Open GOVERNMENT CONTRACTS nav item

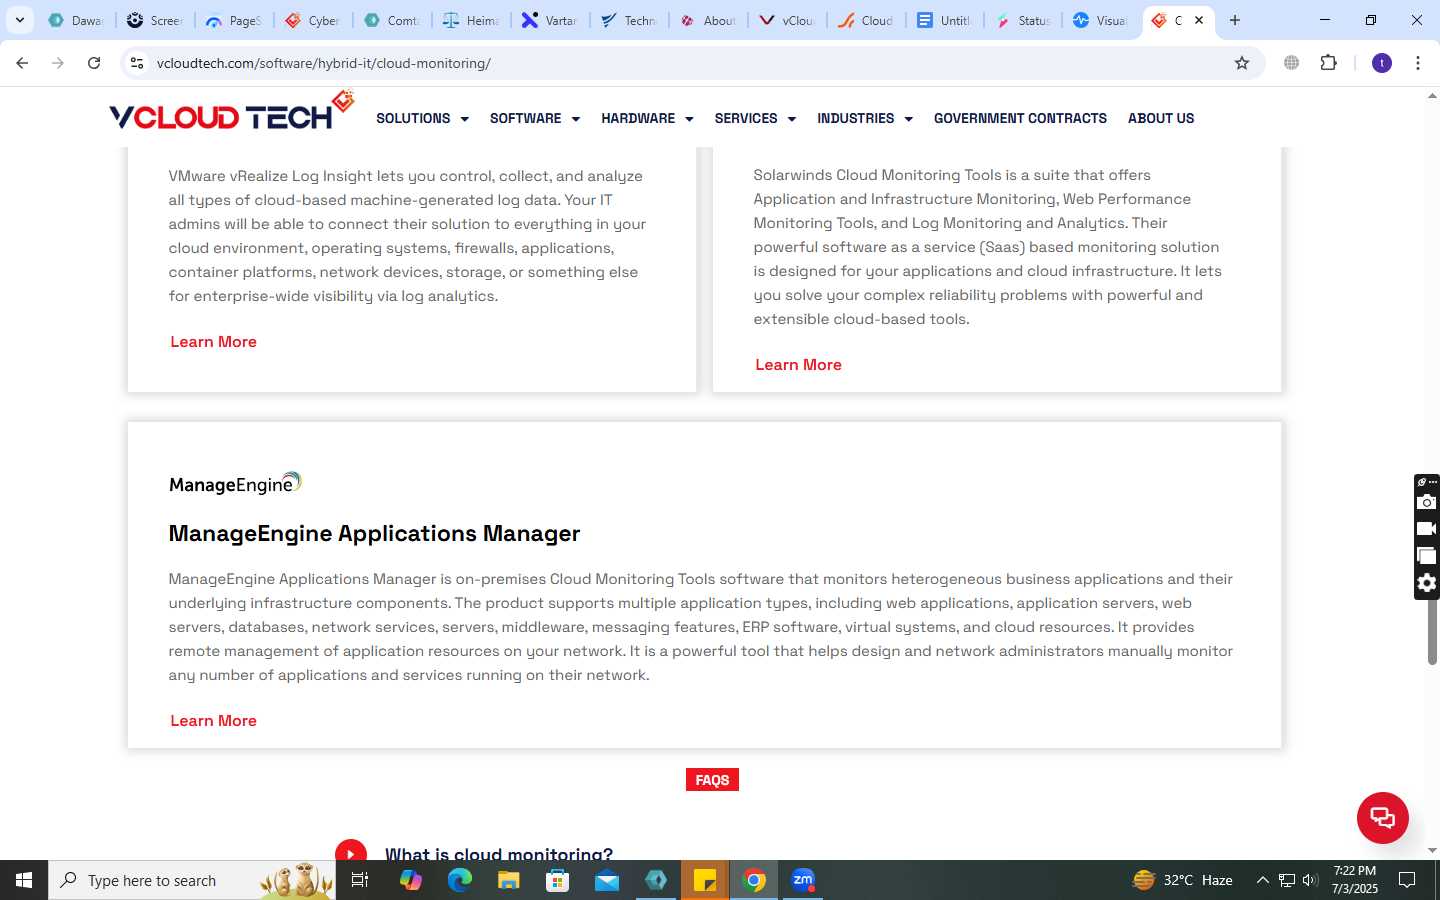(x=1020, y=118)
